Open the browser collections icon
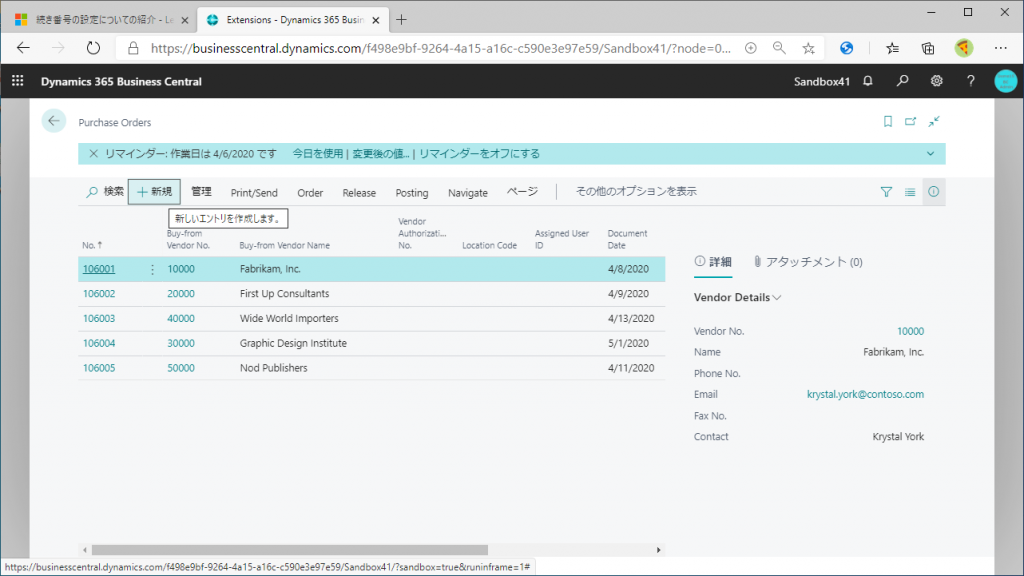The width and height of the screenshot is (1024, 576). [927, 48]
